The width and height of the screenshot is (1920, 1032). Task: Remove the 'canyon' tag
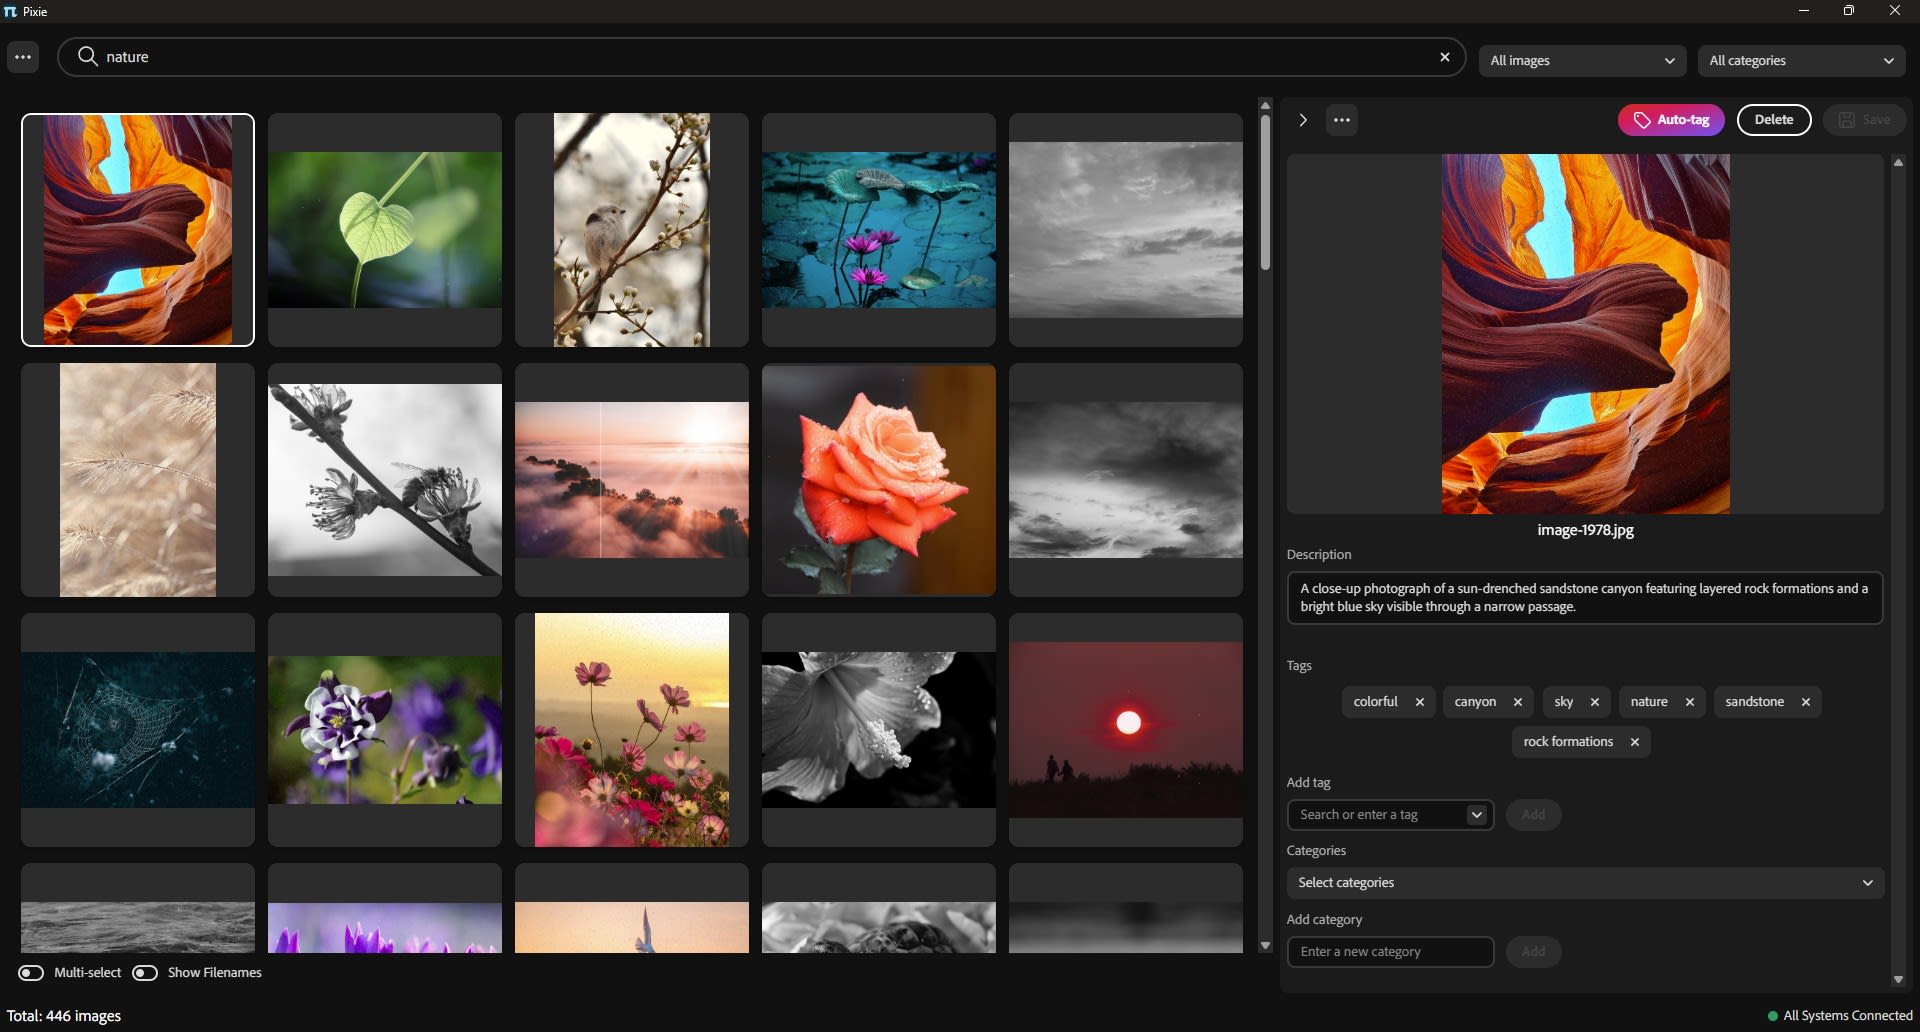click(1517, 702)
